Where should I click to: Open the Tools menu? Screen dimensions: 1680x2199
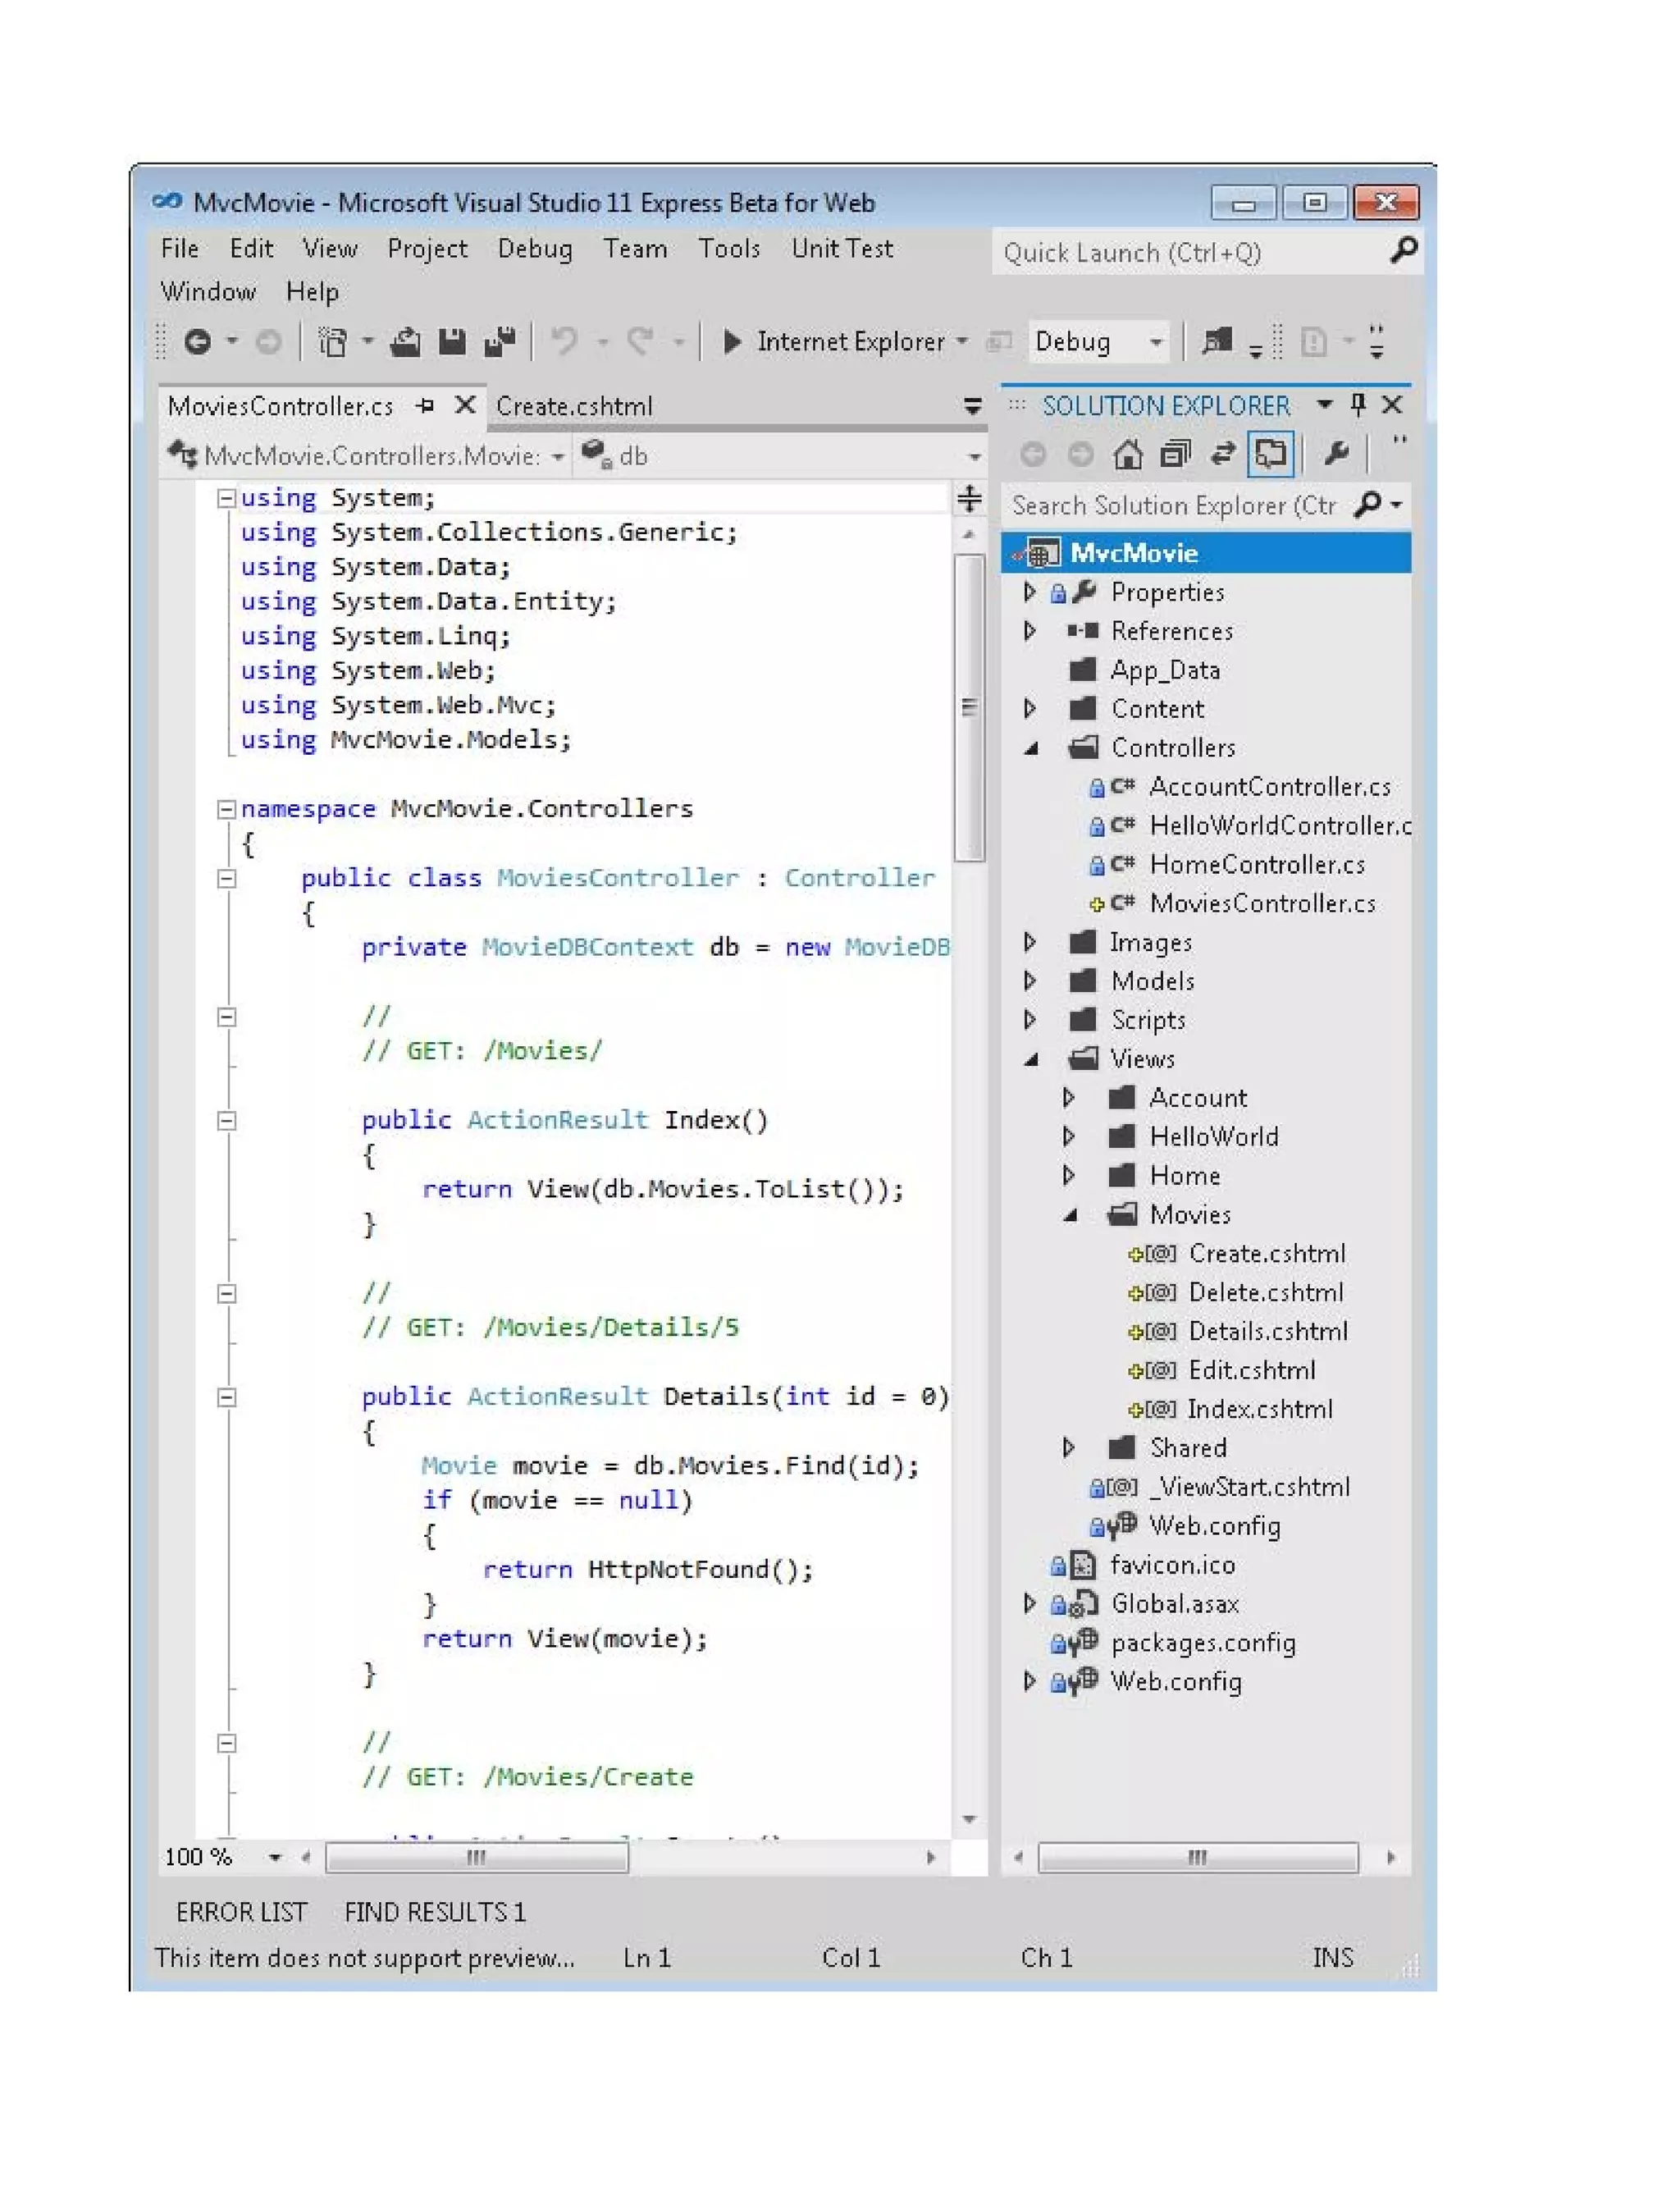(x=729, y=249)
